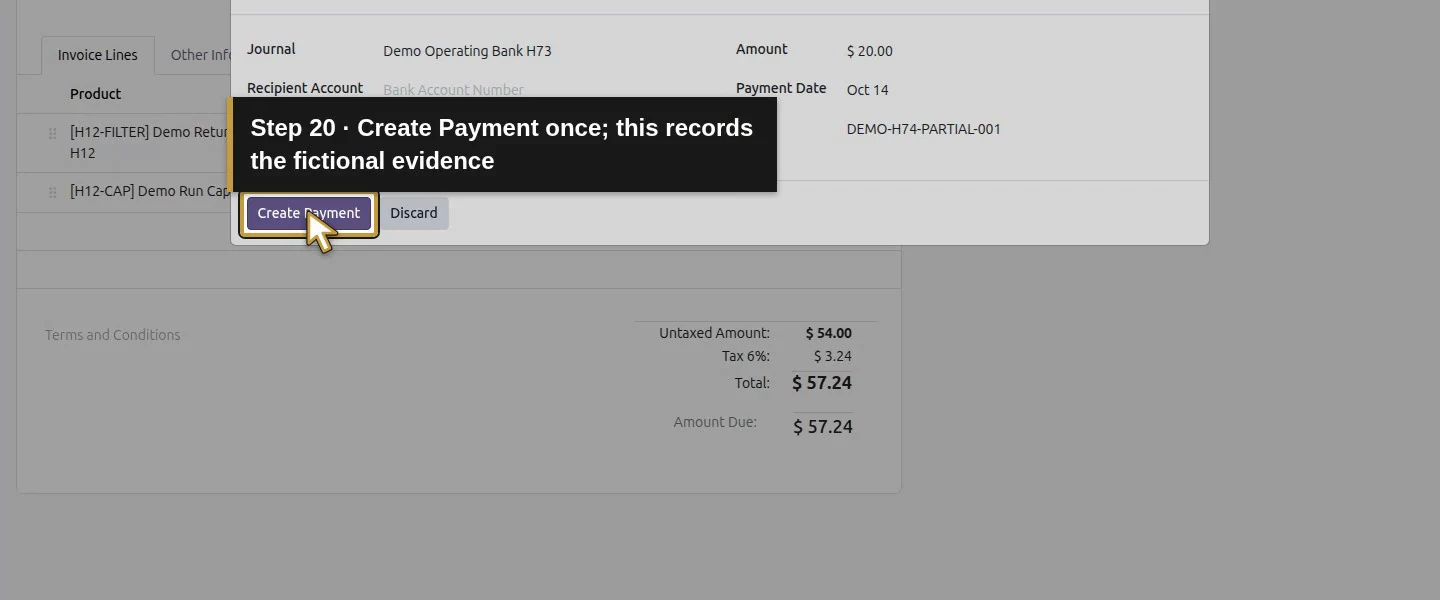Image resolution: width=1440 pixels, height=600 pixels.
Task: Select the Payment Date Oct 14
Action: (x=867, y=90)
